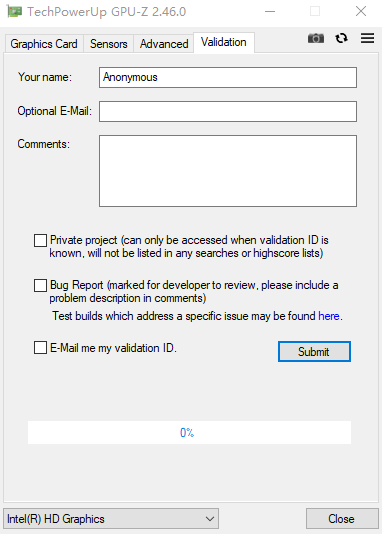Switch to the Graphics Card tab
This screenshot has height=534, width=382.
coord(44,44)
